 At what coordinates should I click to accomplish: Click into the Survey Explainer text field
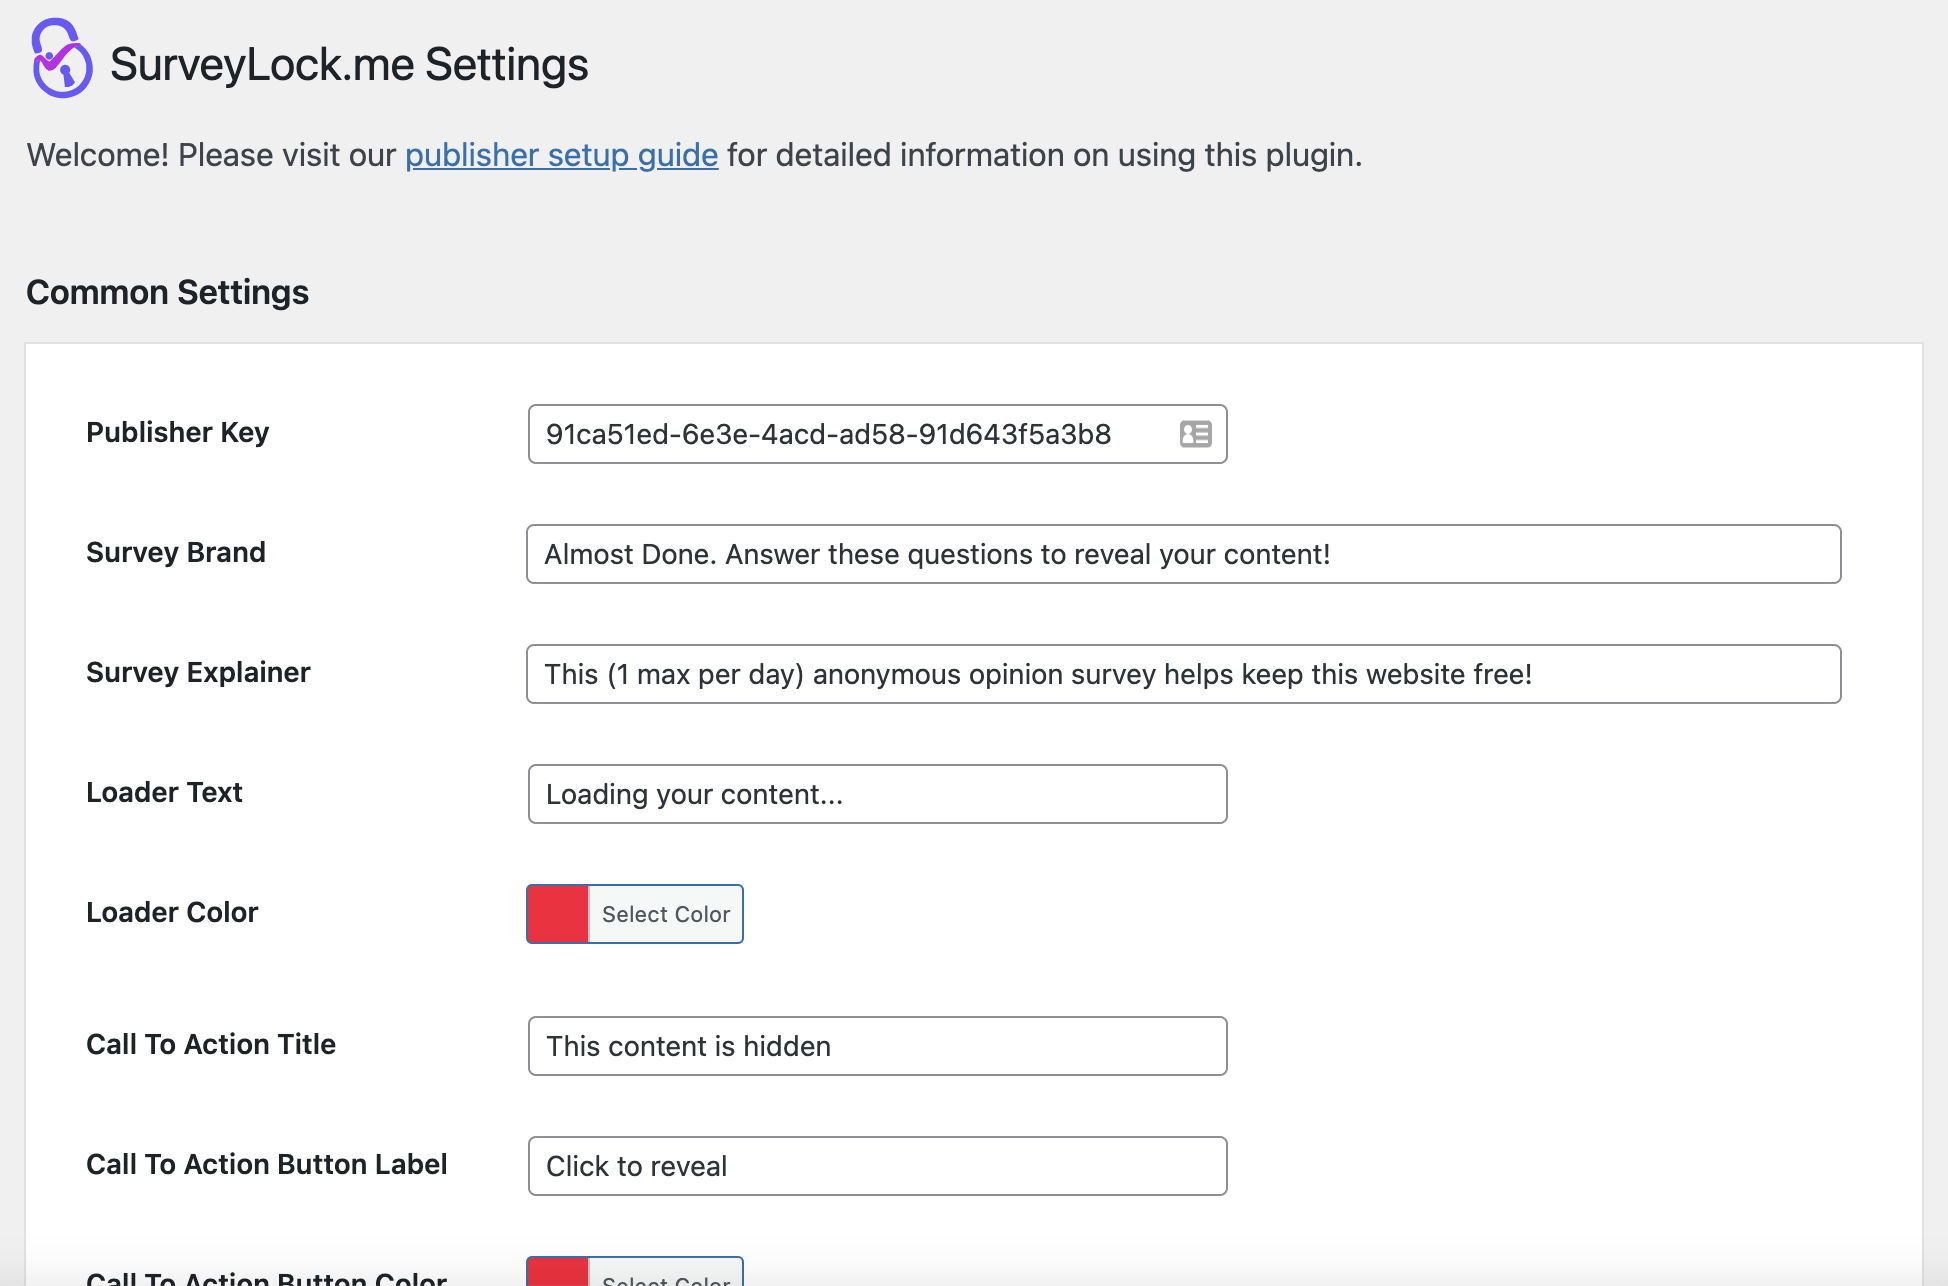(x=1183, y=674)
